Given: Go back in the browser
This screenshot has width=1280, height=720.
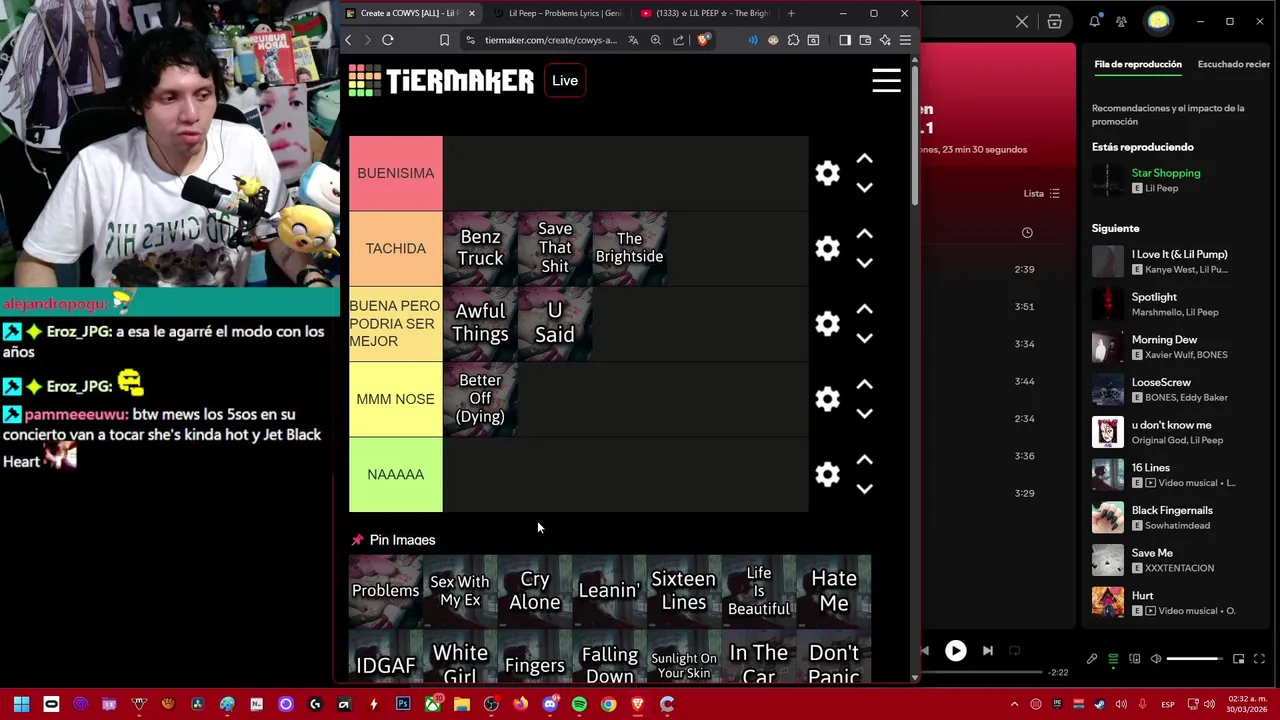Looking at the screenshot, I should (348, 40).
